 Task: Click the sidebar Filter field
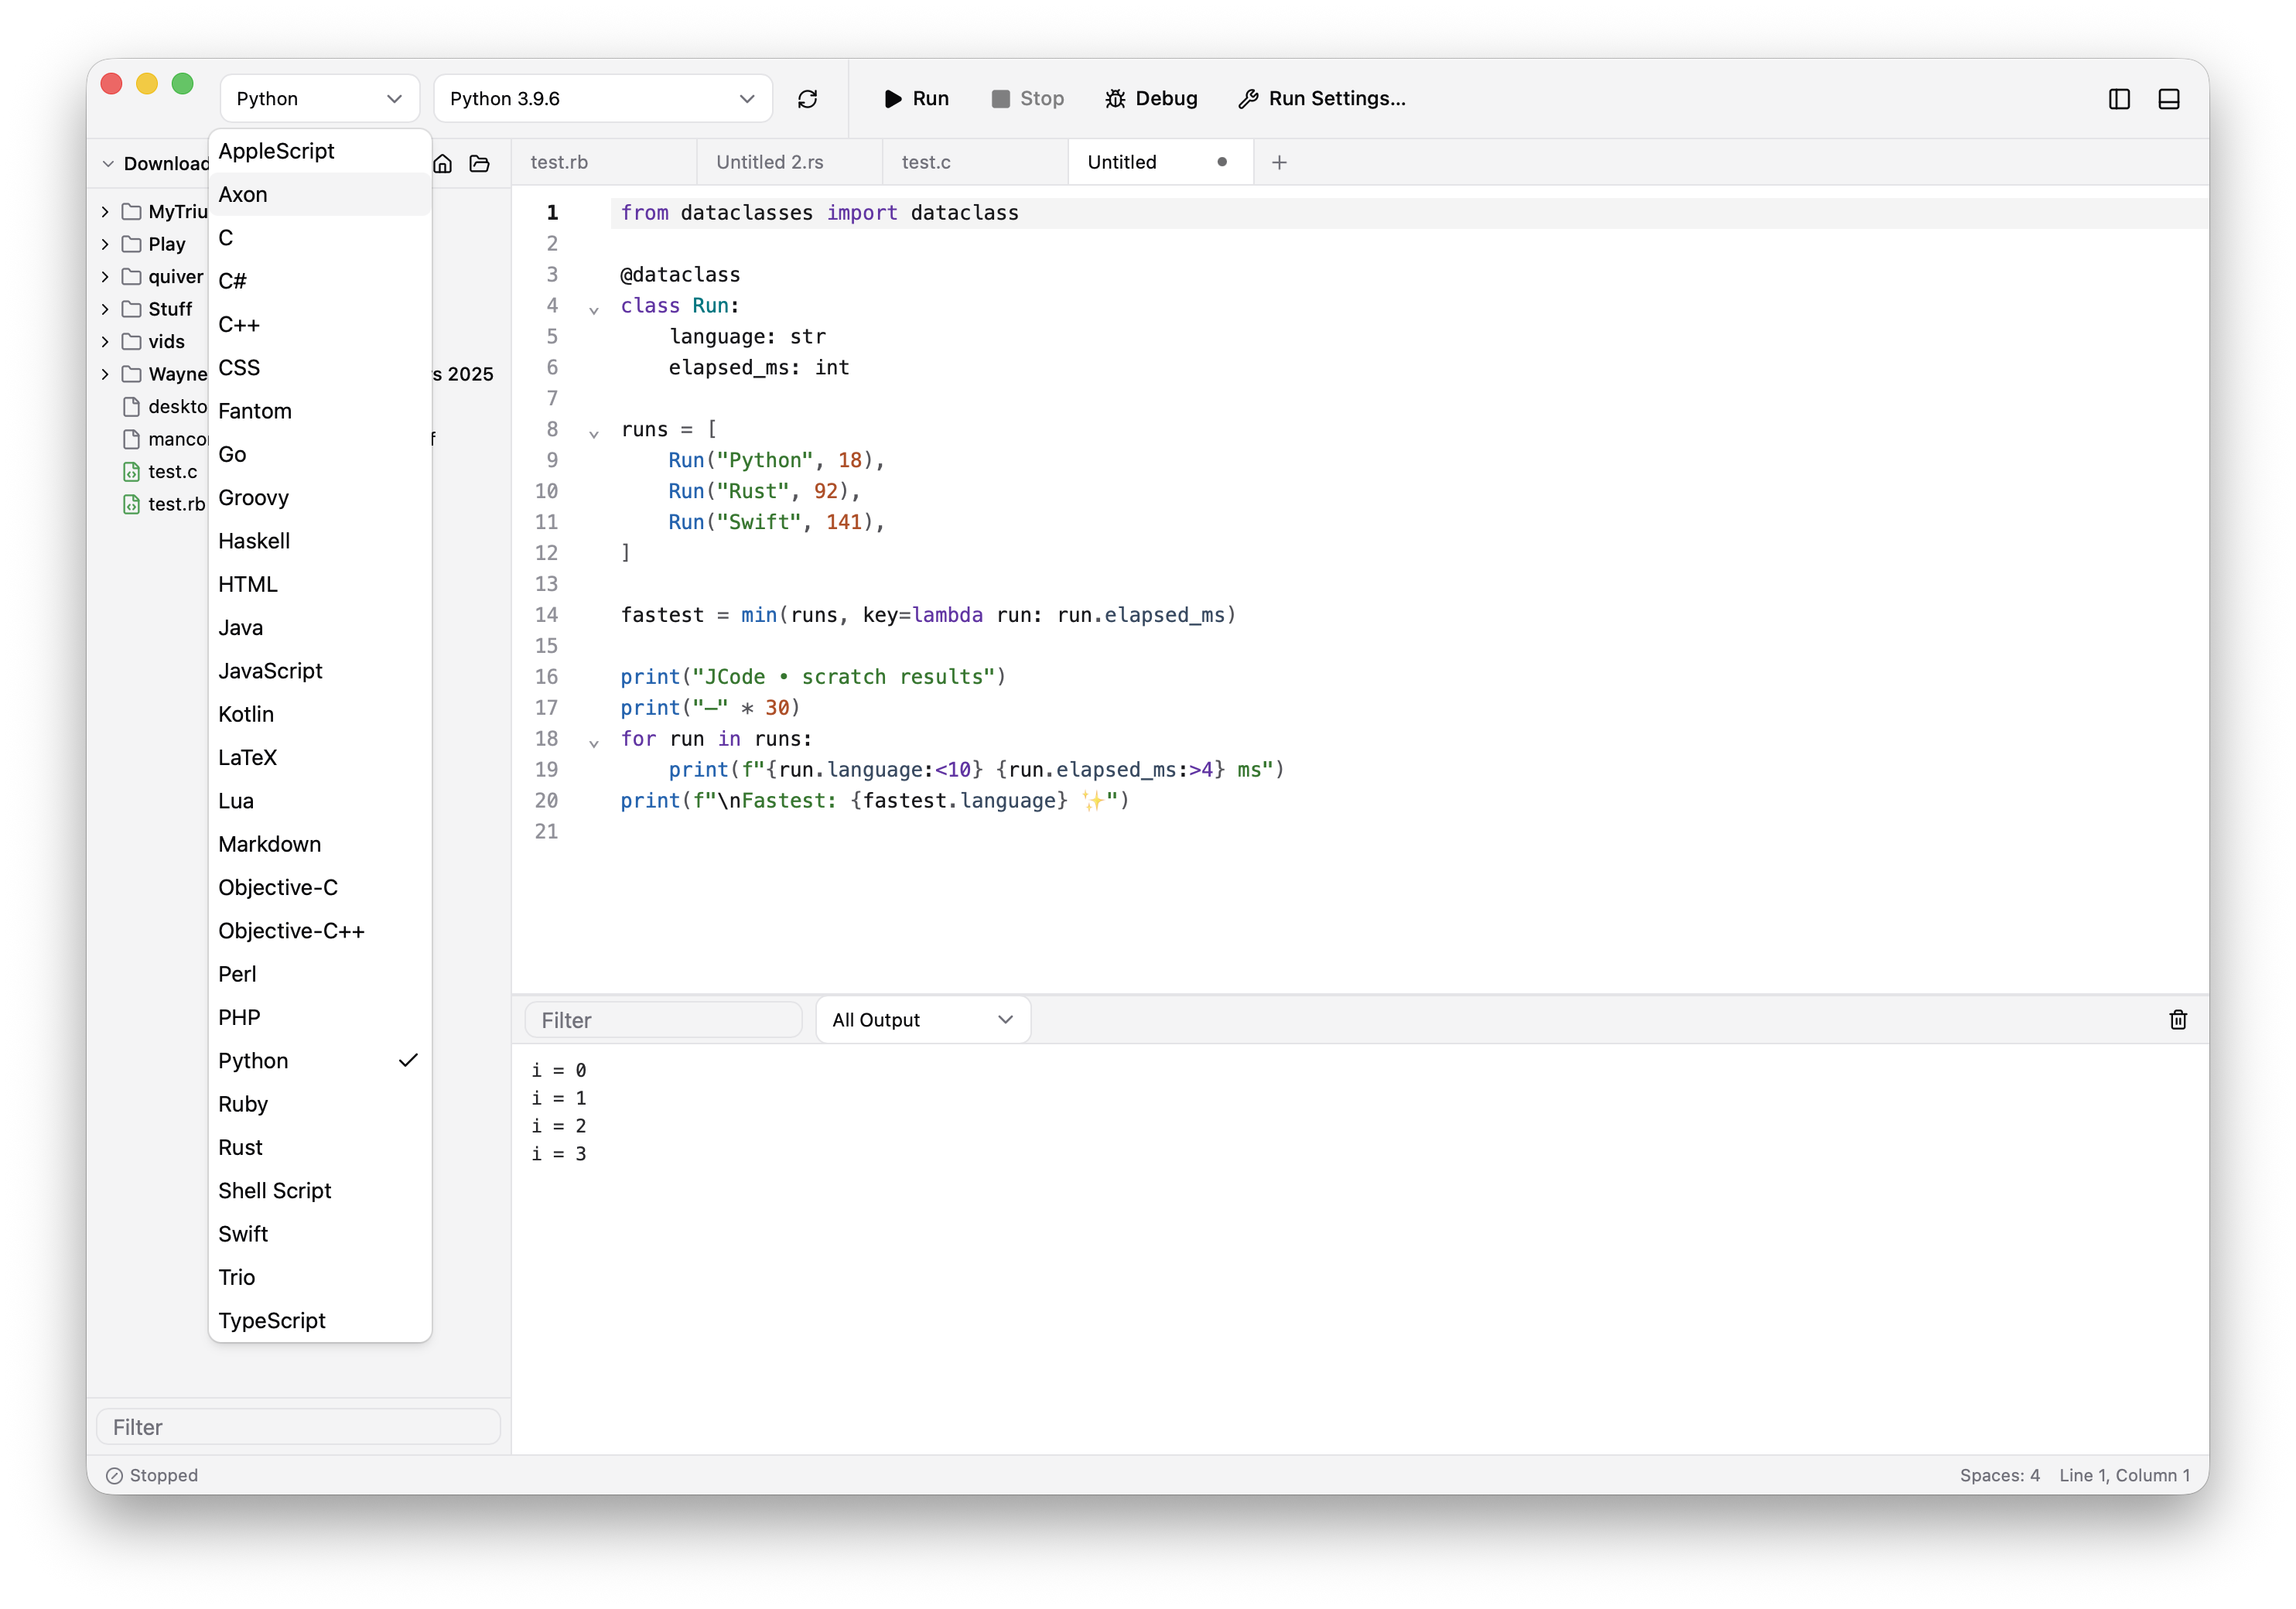pos(298,1427)
